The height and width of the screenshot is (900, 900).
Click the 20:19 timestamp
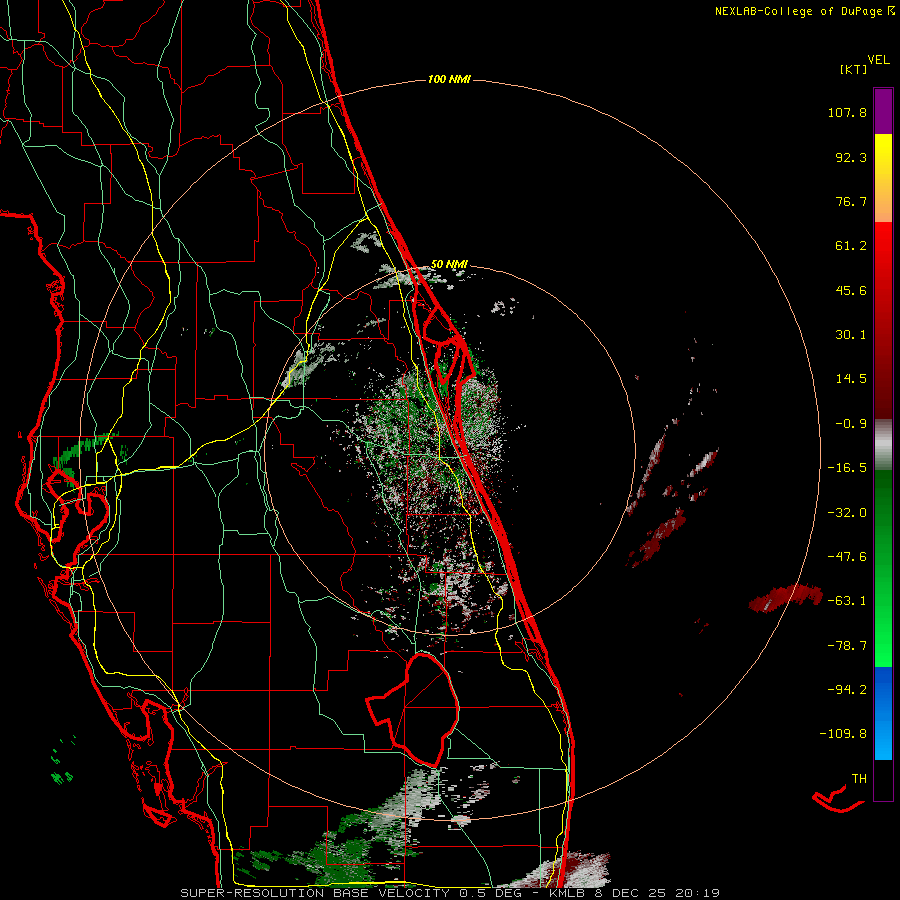coord(698,893)
